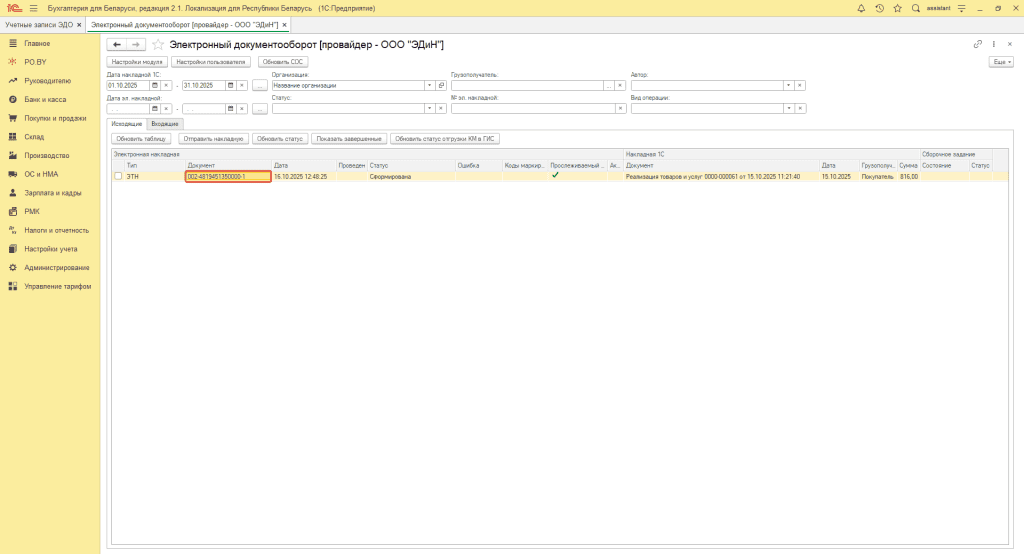The image size is (1024, 554).
Task: Open calendar for start date 01.10.2025
Action: pos(155,85)
